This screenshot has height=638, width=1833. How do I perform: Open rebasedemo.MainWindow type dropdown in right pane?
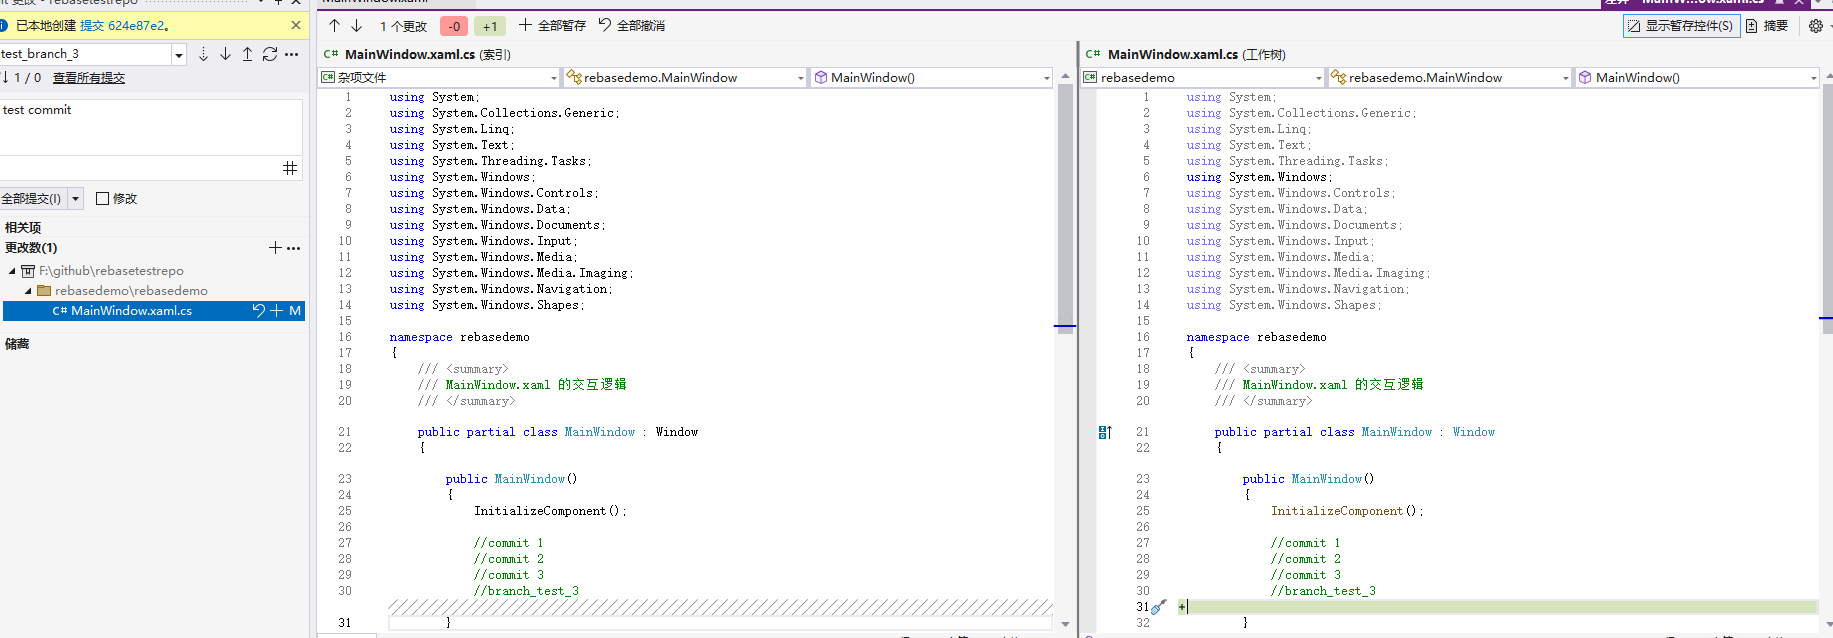1450,77
